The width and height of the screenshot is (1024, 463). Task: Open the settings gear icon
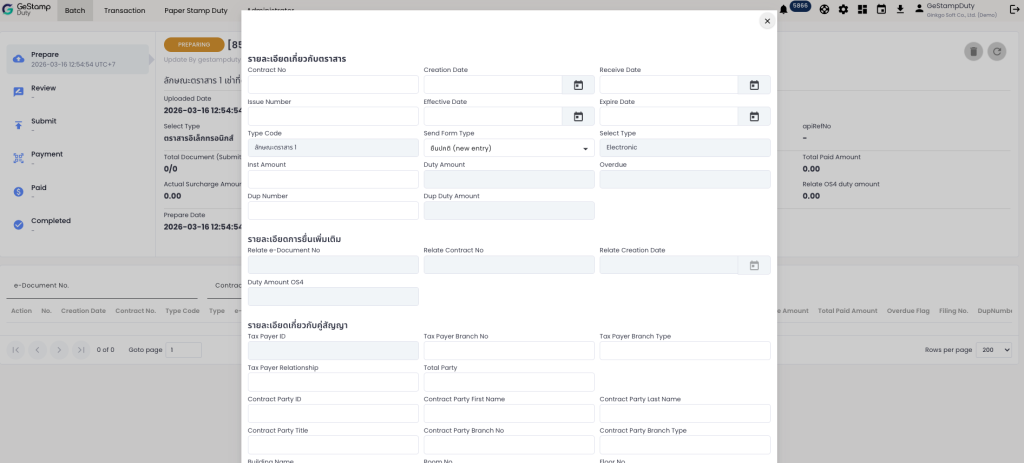click(843, 9)
